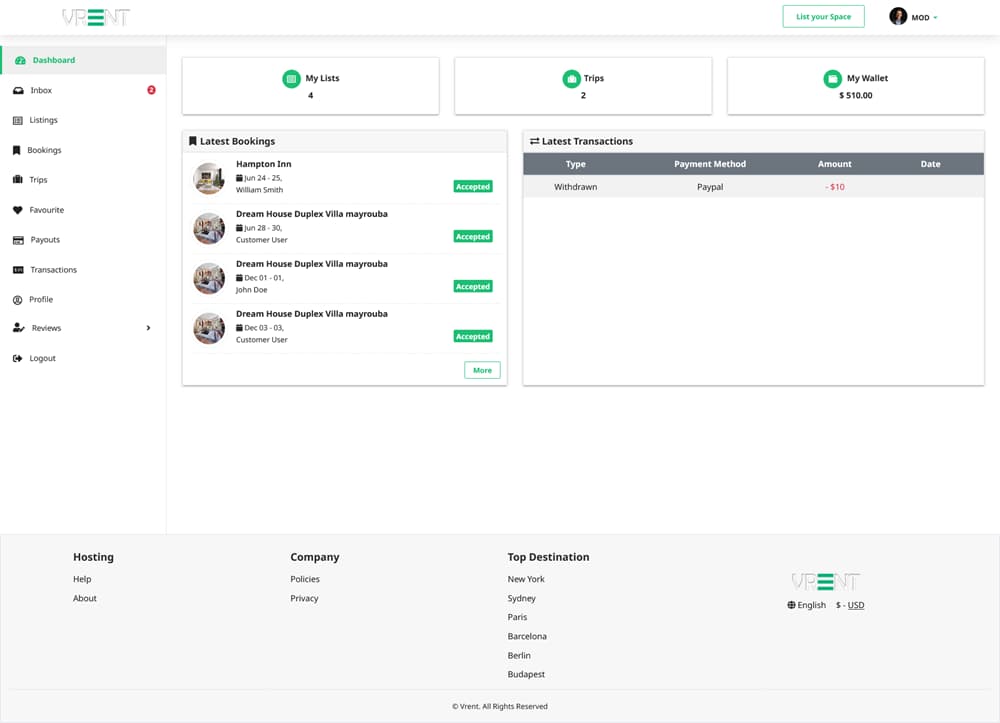The height and width of the screenshot is (723, 1000).
Task: Click the Favourite heart icon
Action: coord(18,210)
